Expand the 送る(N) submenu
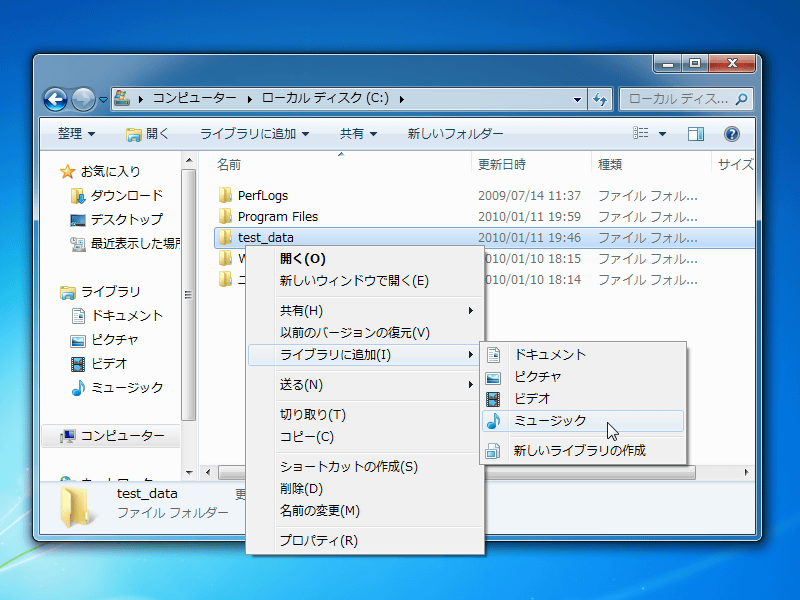This screenshot has height=600, width=800. pos(364,385)
